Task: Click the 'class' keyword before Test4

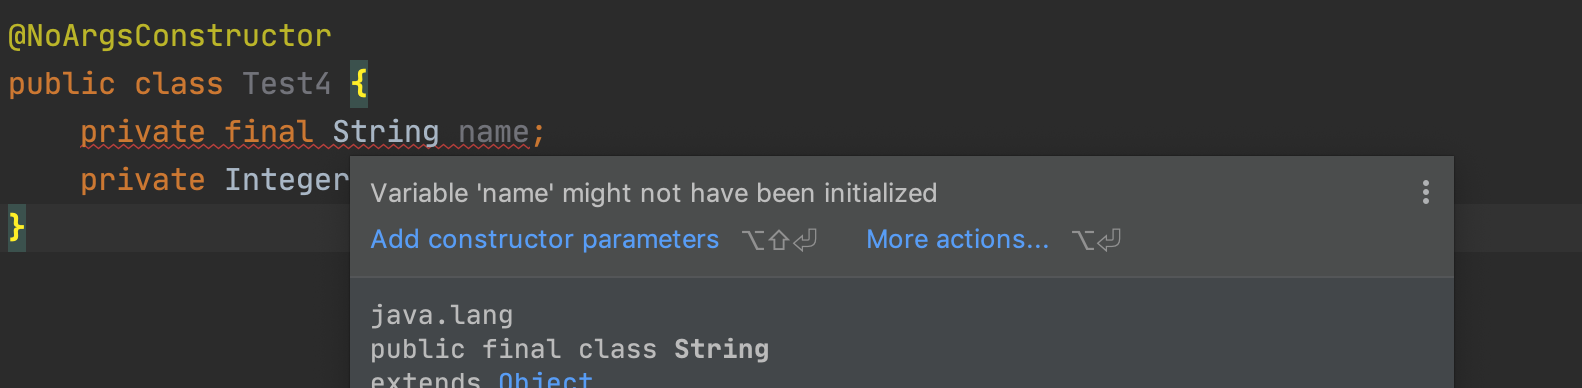Action: (178, 83)
